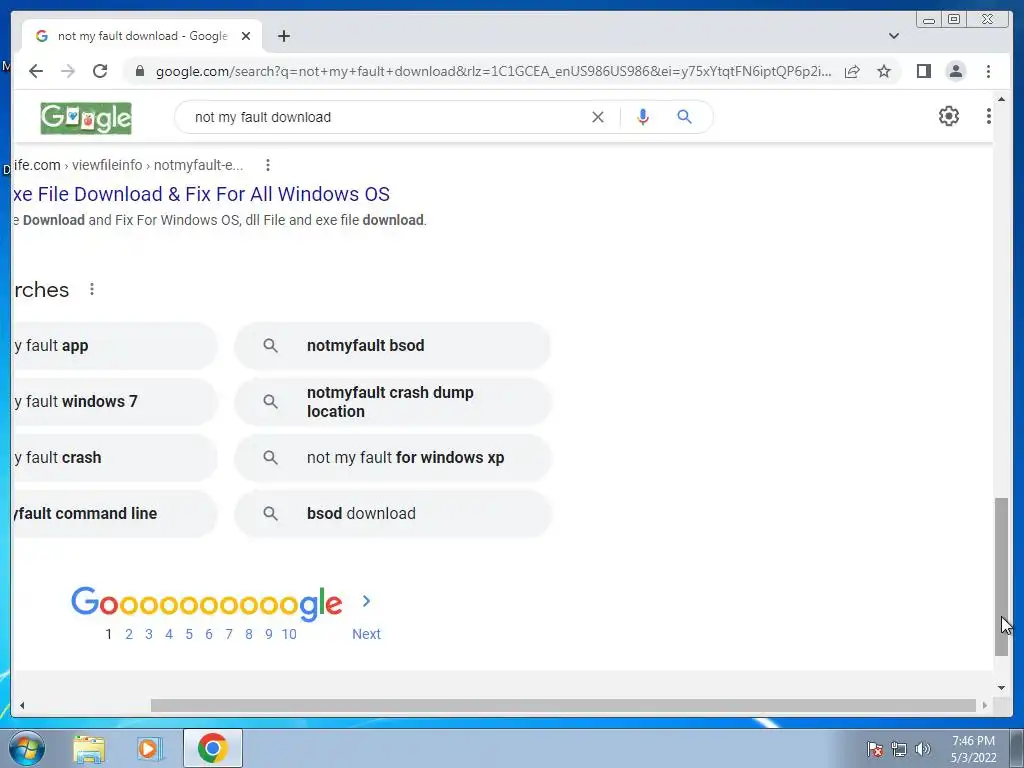Search related 'fault app' suggestion

pyautogui.click(x=114, y=345)
